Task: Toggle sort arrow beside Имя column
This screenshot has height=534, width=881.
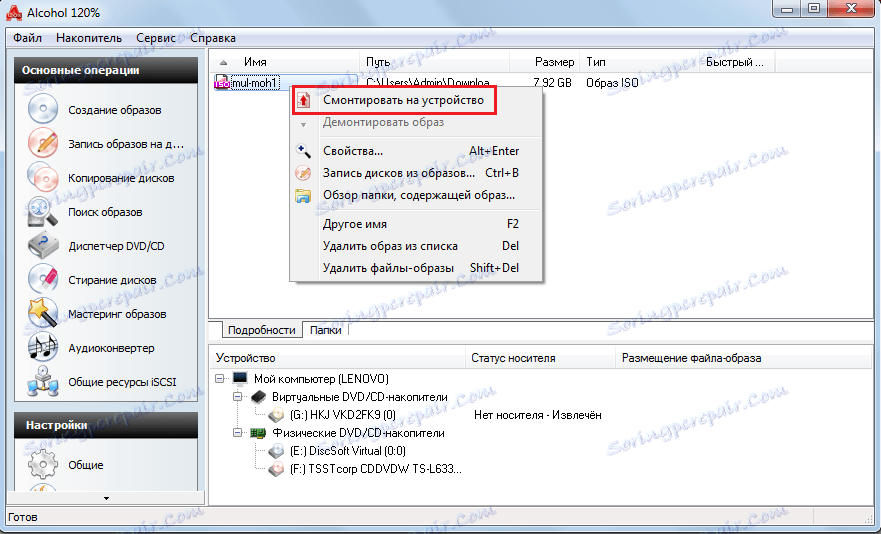Action: point(224,62)
